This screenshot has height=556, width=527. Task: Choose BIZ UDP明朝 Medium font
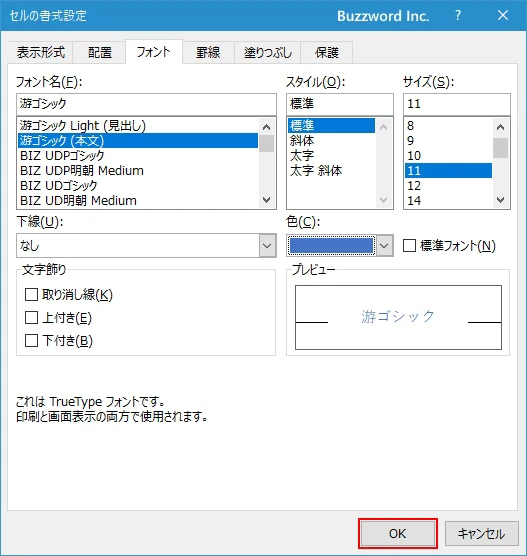(x=138, y=171)
